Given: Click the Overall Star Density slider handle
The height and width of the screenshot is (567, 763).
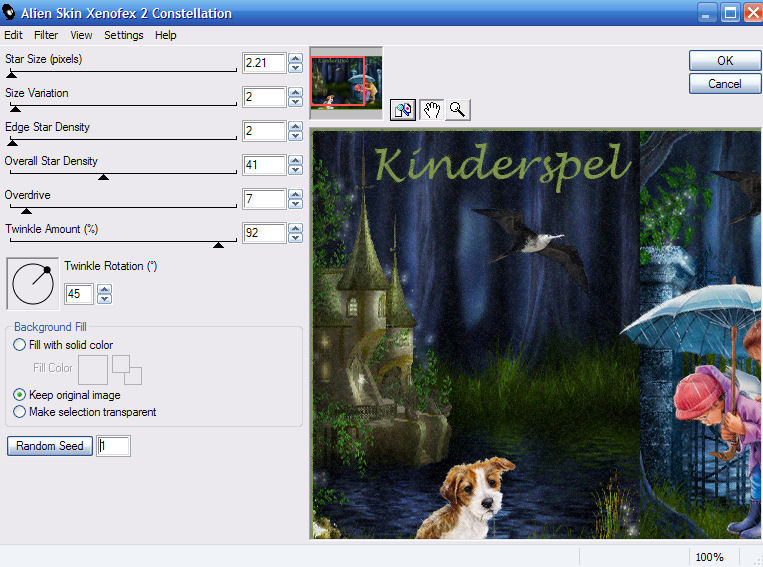Looking at the screenshot, I should pyautogui.click(x=103, y=177).
